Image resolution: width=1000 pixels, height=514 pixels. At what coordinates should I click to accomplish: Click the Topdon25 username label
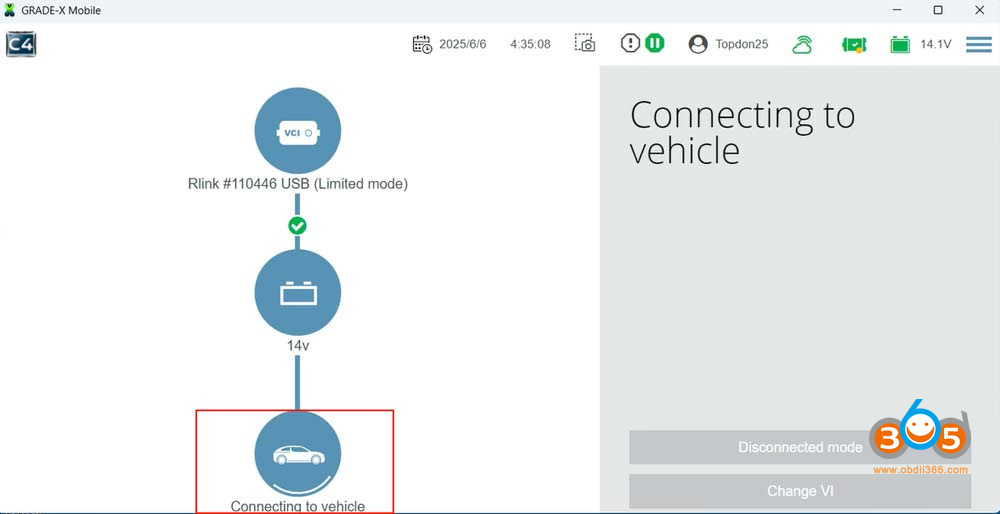(742, 45)
